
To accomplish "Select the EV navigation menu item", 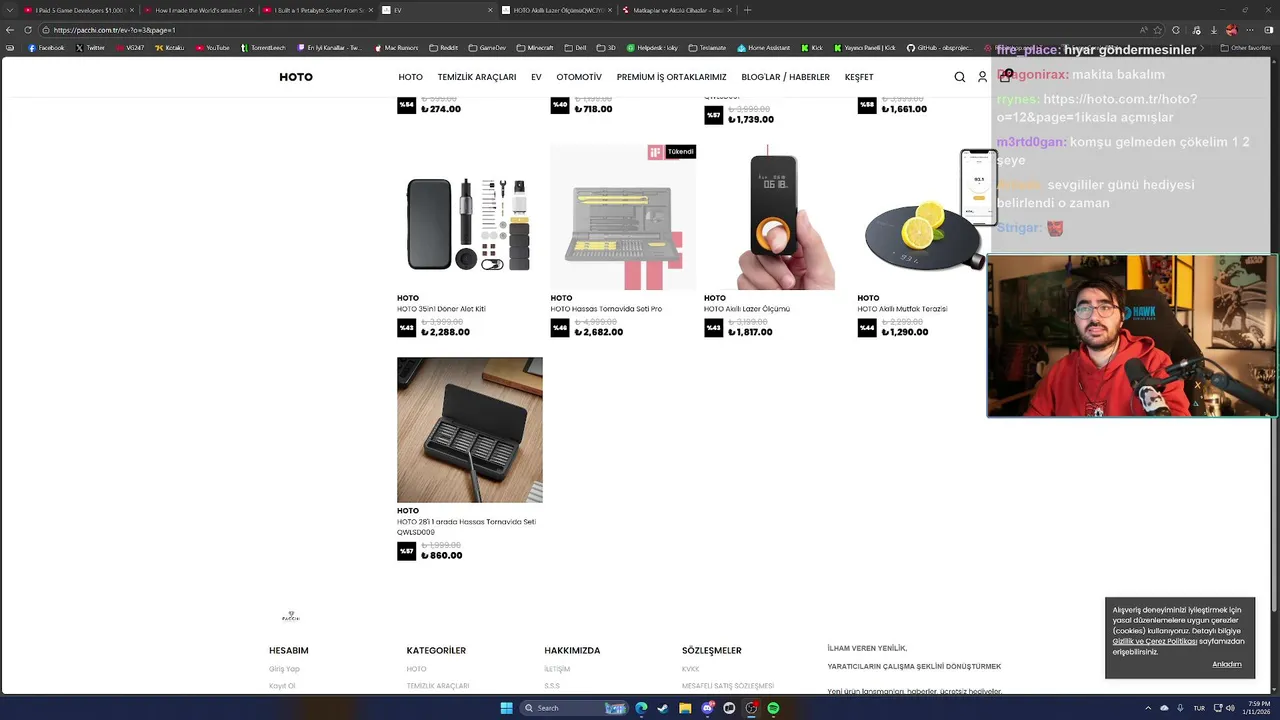I will 536,77.
